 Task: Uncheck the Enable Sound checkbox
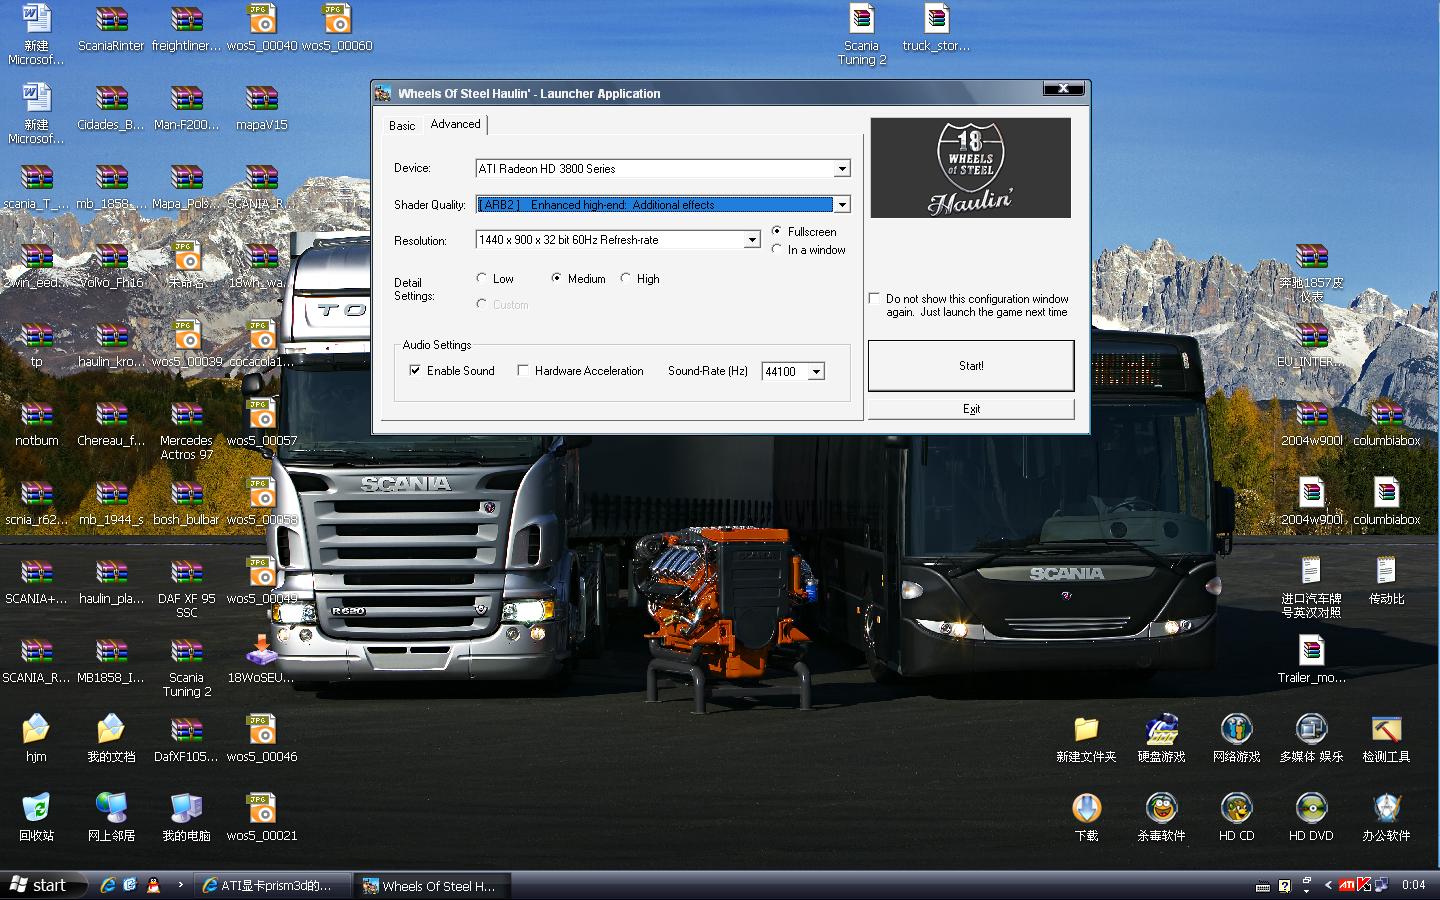[415, 371]
